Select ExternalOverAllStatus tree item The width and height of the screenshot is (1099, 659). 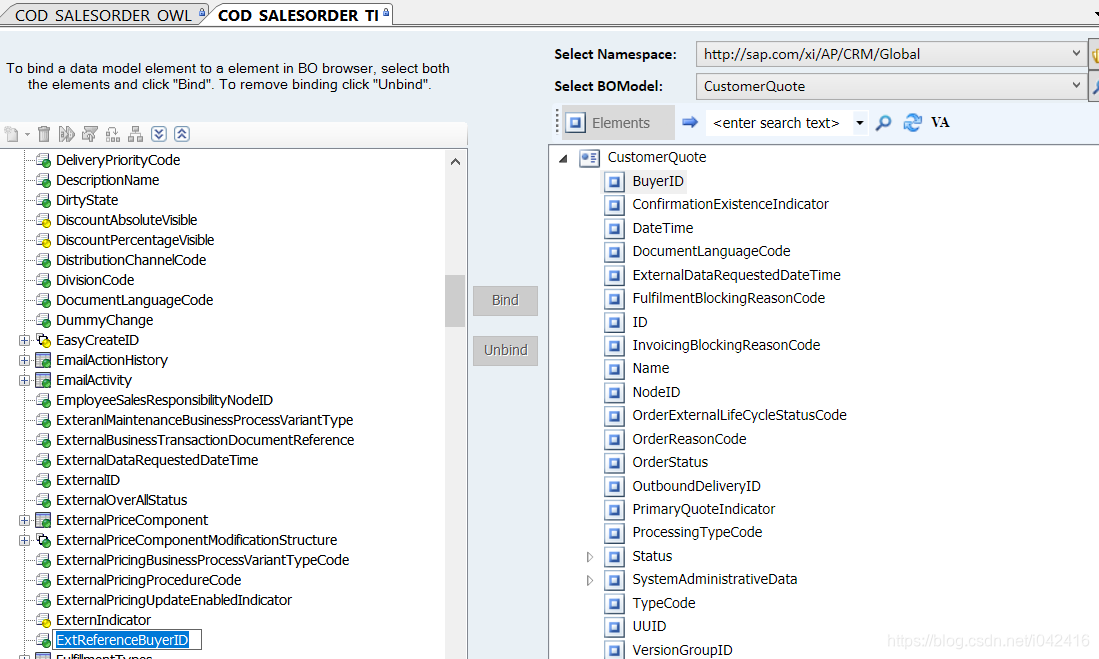pos(121,501)
